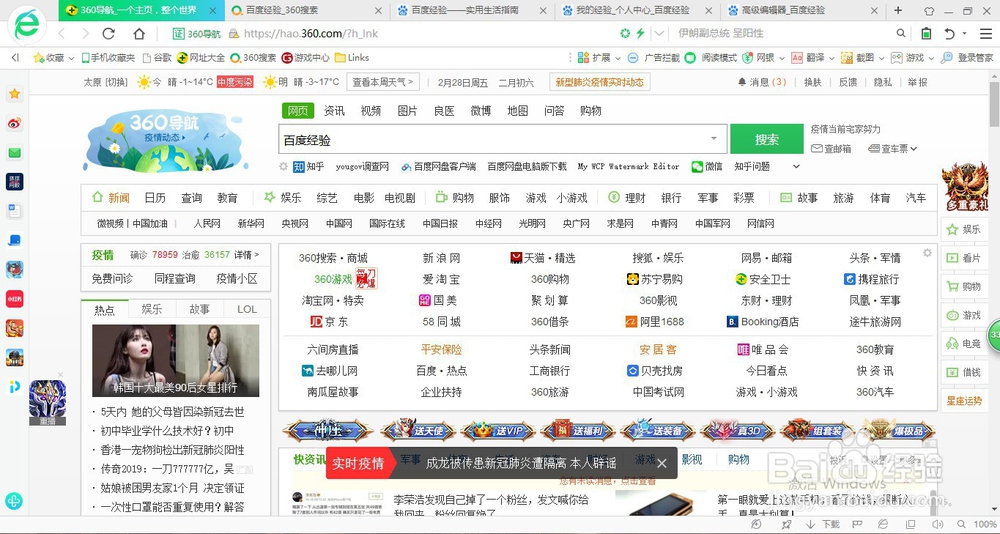
Task: Open the yellow star favorites icon in left sidebar
Action: (14, 94)
